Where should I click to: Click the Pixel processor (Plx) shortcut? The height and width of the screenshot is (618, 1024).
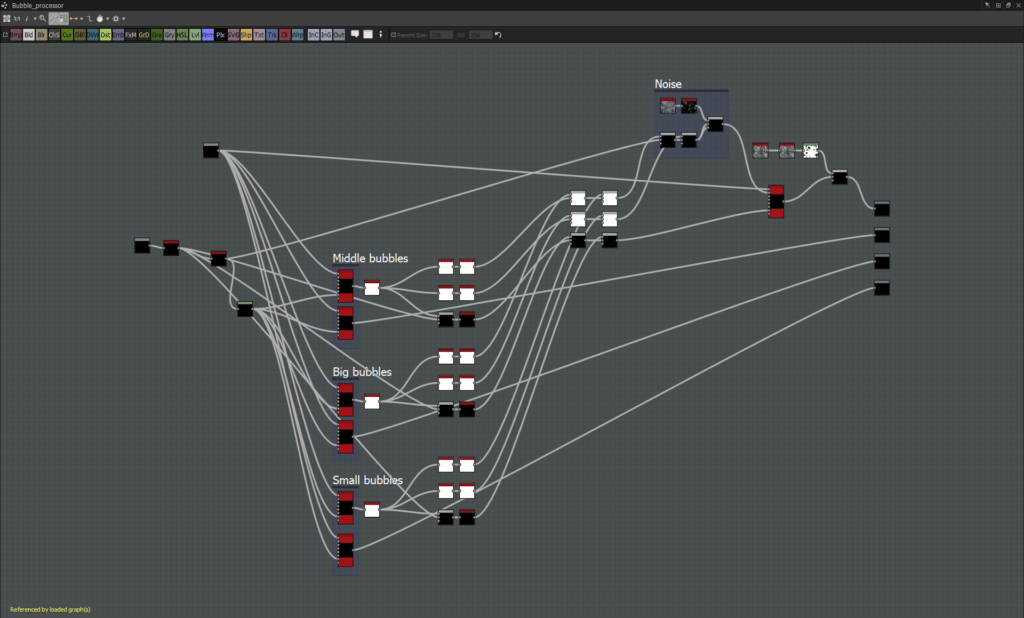point(220,35)
